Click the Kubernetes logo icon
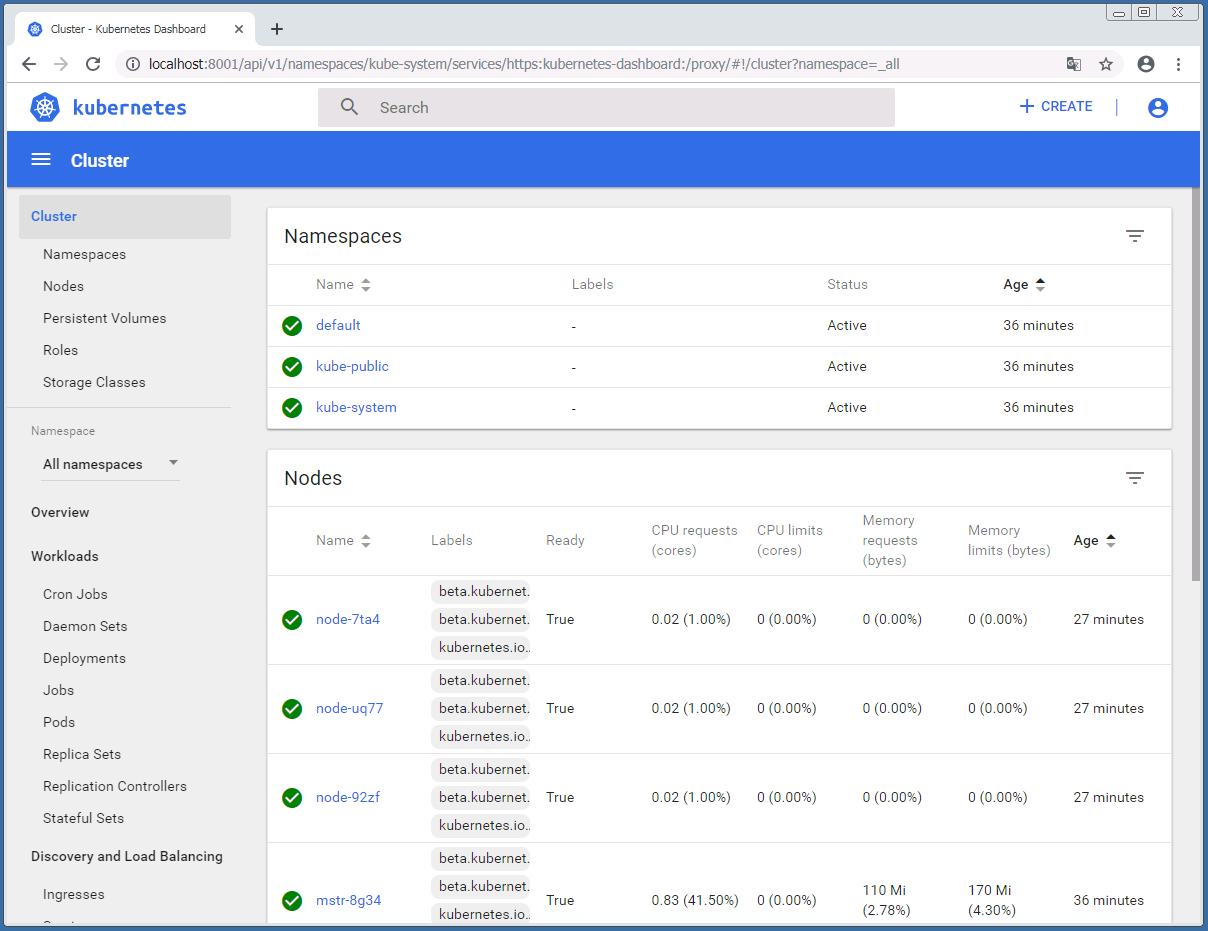The width and height of the screenshot is (1208, 931). click(45, 107)
